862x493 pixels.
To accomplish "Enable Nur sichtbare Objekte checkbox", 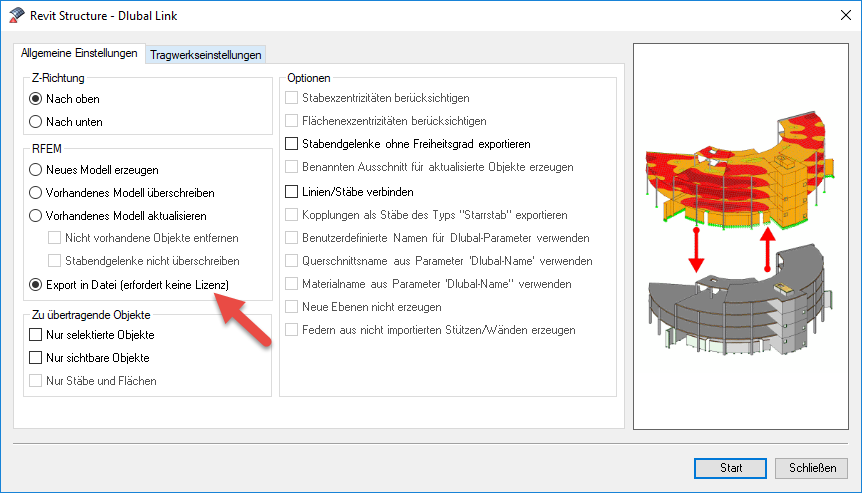I will click(35, 358).
